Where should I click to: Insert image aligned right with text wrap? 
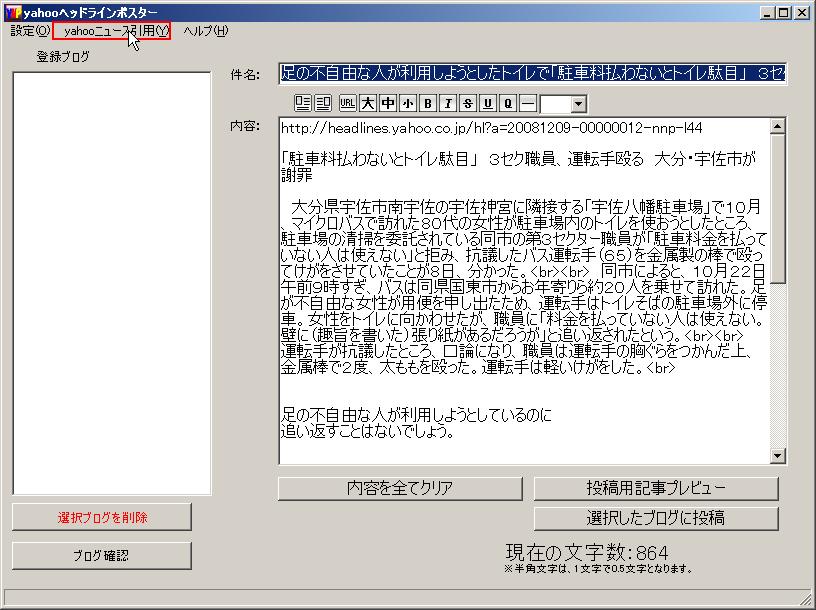323,103
